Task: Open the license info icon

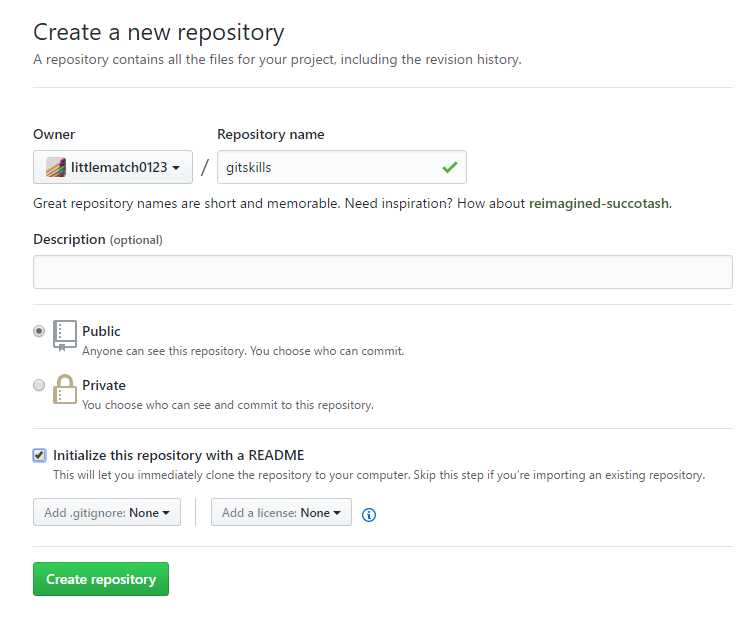Action: point(369,515)
